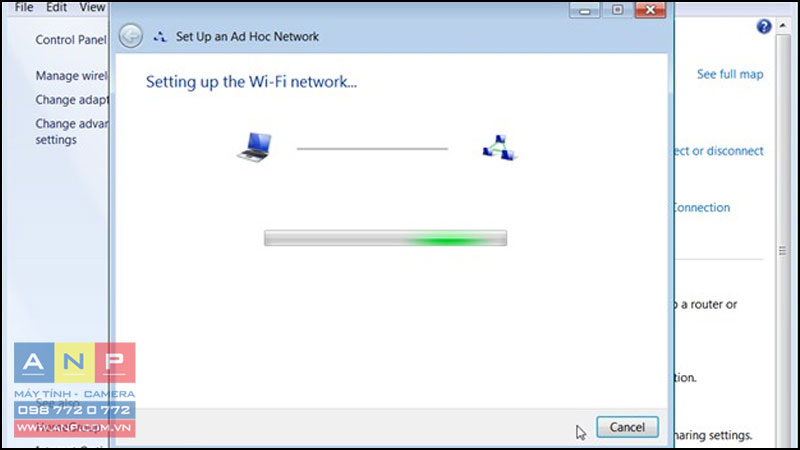Open Control Panel Home link

point(71,40)
